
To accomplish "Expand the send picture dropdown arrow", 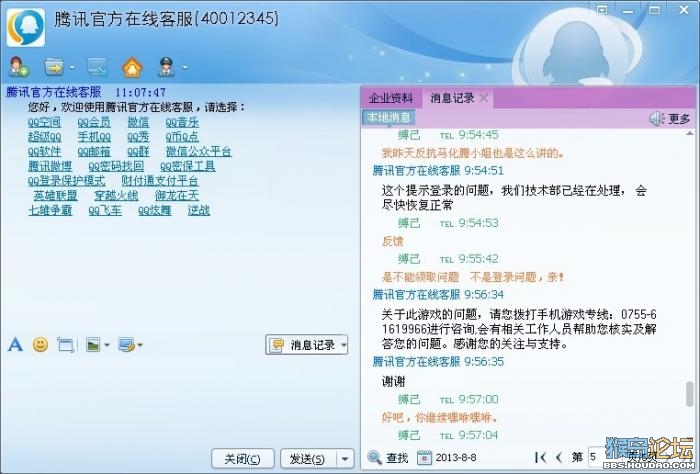I will click(107, 345).
